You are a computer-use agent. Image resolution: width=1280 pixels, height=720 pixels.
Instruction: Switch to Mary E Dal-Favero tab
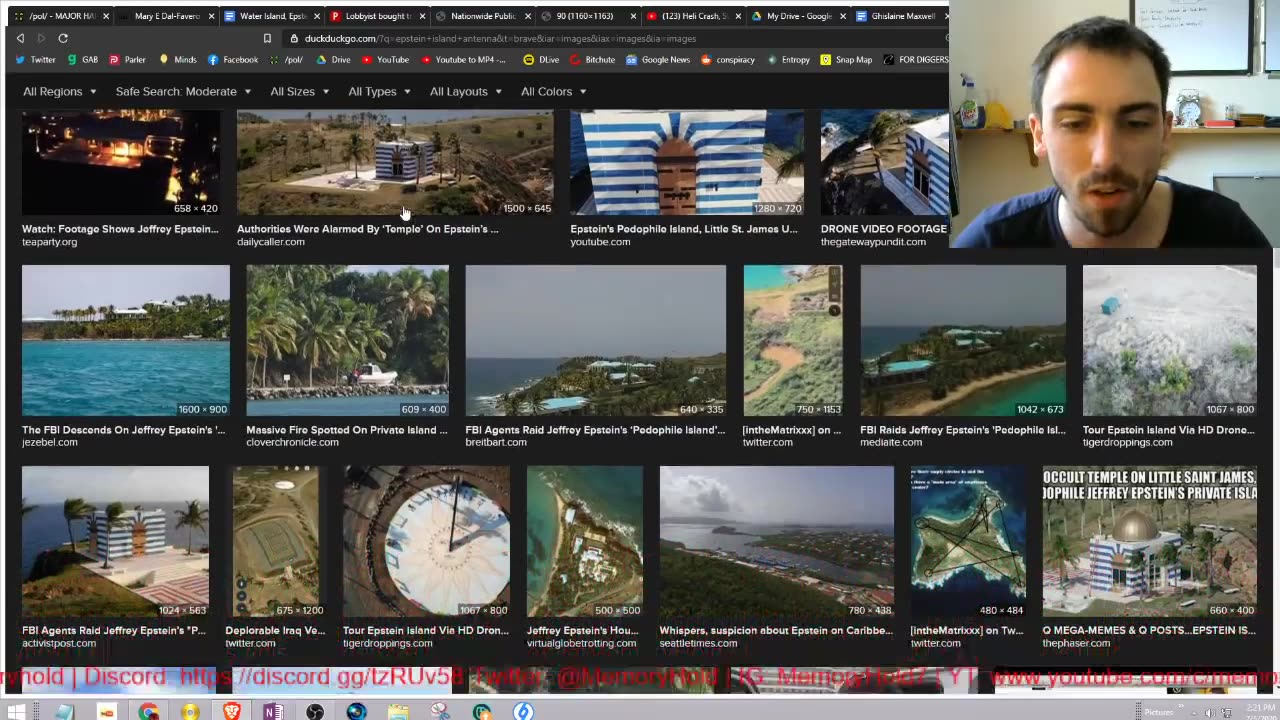pyautogui.click(x=165, y=16)
